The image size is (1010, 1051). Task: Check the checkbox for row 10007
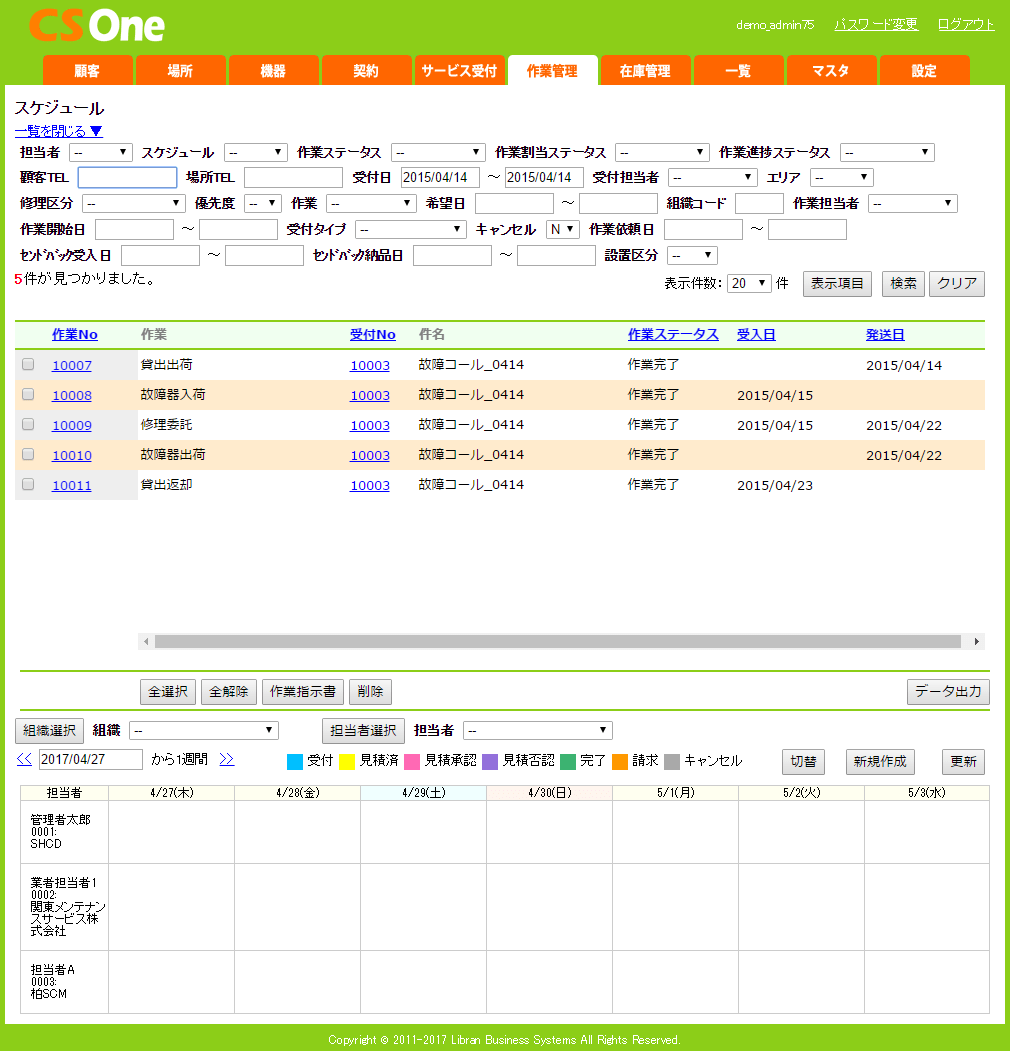coord(28,365)
